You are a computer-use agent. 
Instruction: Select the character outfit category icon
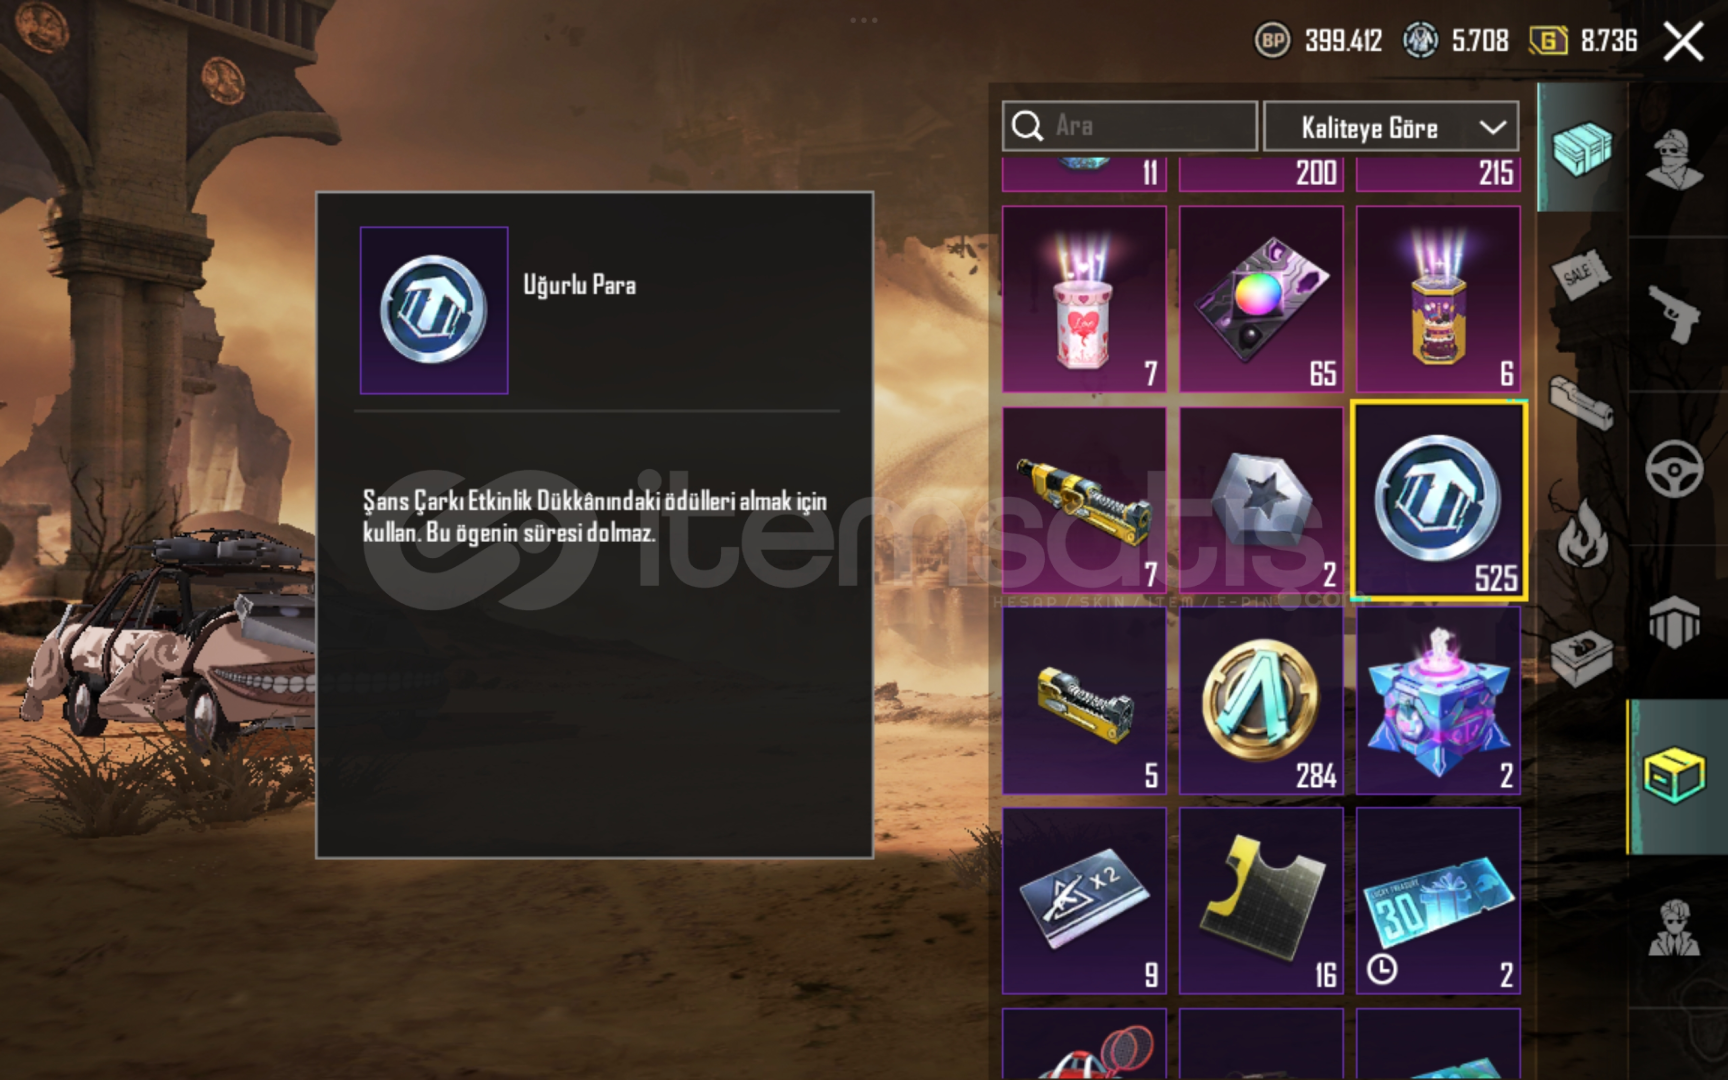coord(1675,160)
